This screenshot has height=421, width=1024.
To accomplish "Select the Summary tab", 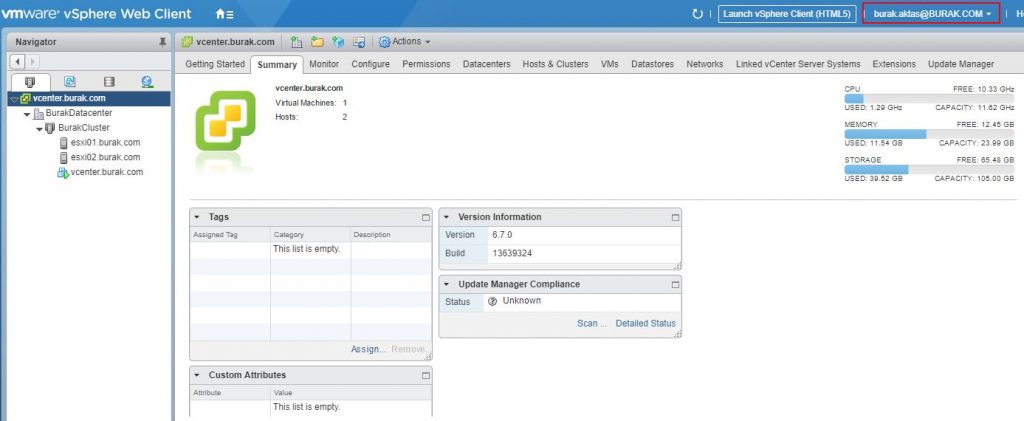I will (x=277, y=65).
